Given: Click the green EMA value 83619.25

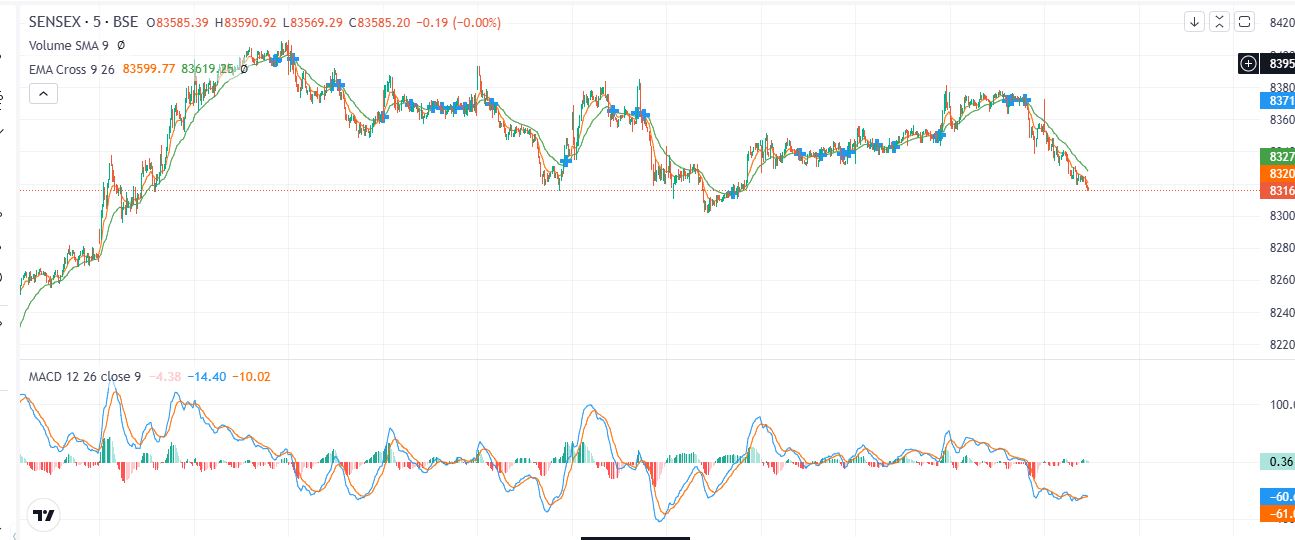Looking at the screenshot, I should 207,69.
